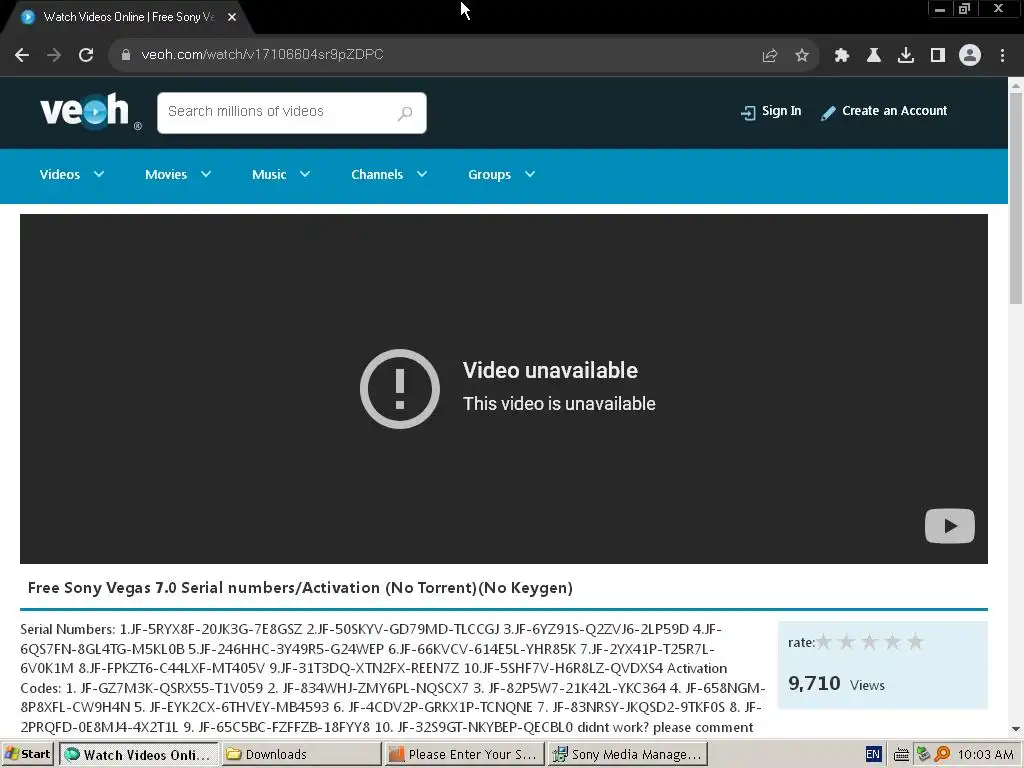Submit search with the magnifier icon
The image size is (1024, 768).
[x=406, y=113]
